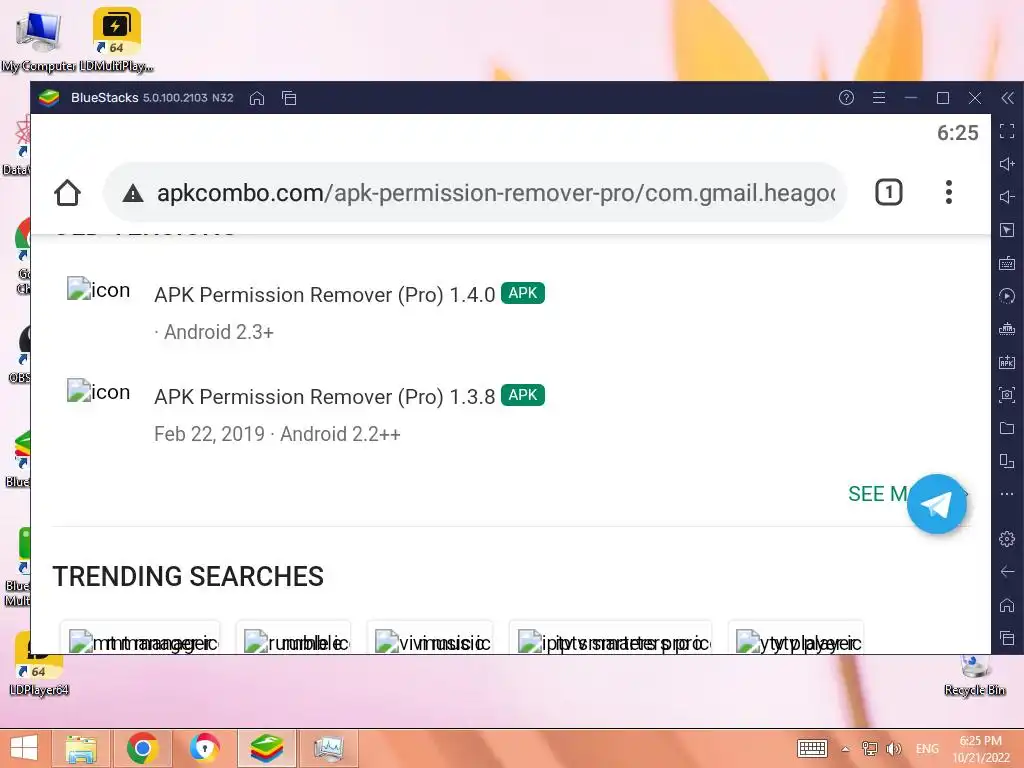Open the macro recorder icon in side toolbar

[1007, 296]
